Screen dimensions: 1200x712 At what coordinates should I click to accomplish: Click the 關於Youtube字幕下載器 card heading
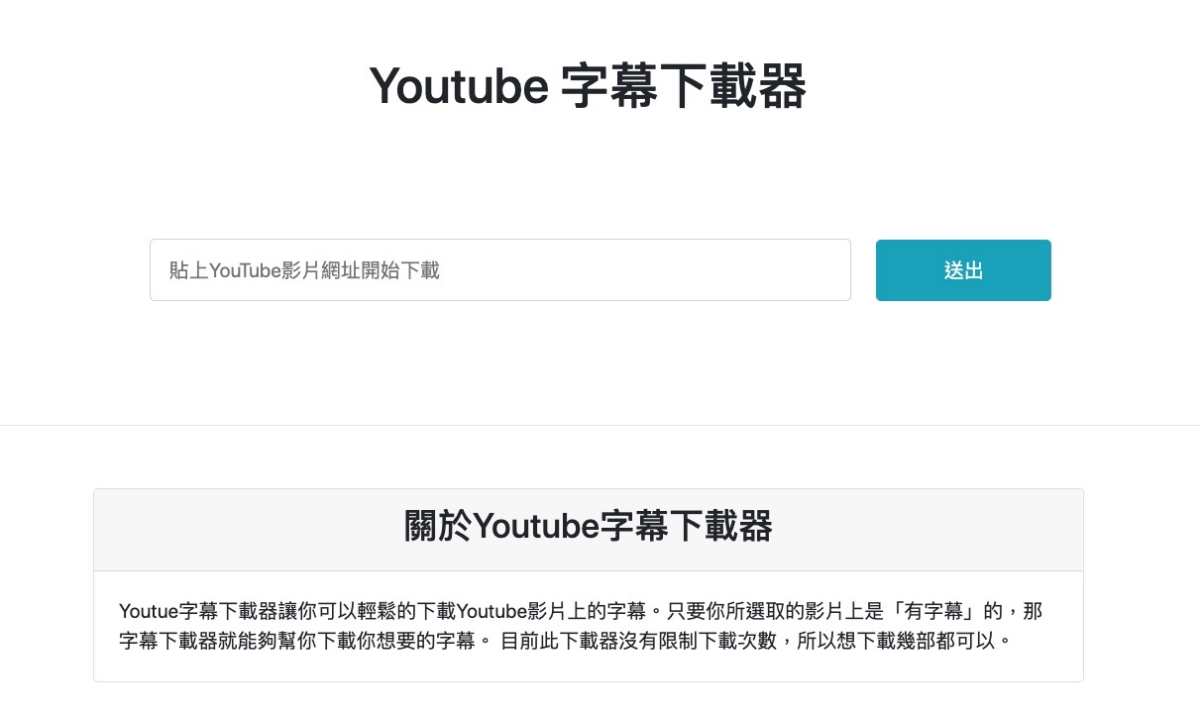(x=588, y=525)
